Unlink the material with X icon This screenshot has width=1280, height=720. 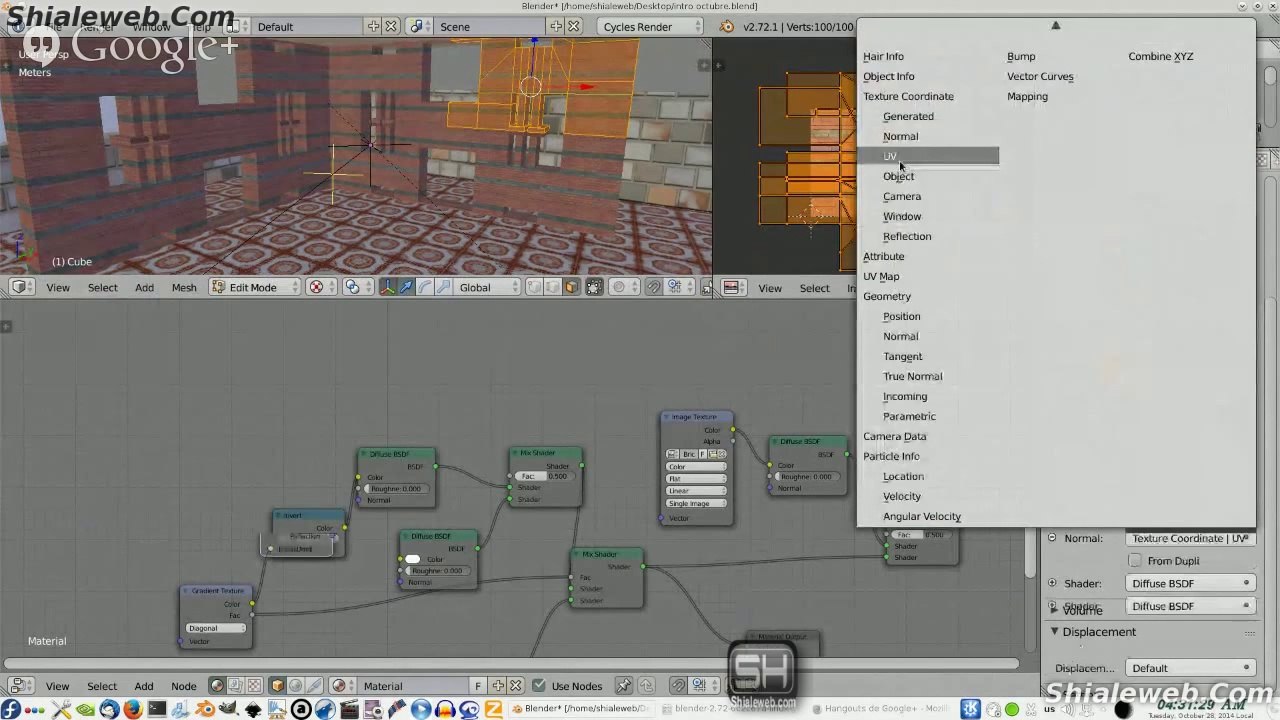[x=515, y=686]
